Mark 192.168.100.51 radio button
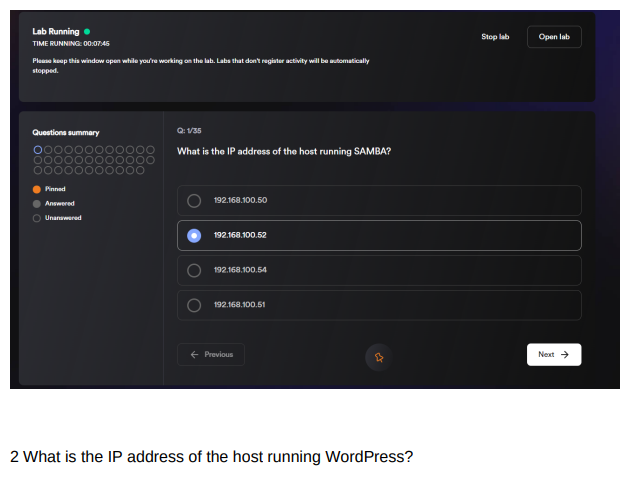 pyautogui.click(x=194, y=305)
